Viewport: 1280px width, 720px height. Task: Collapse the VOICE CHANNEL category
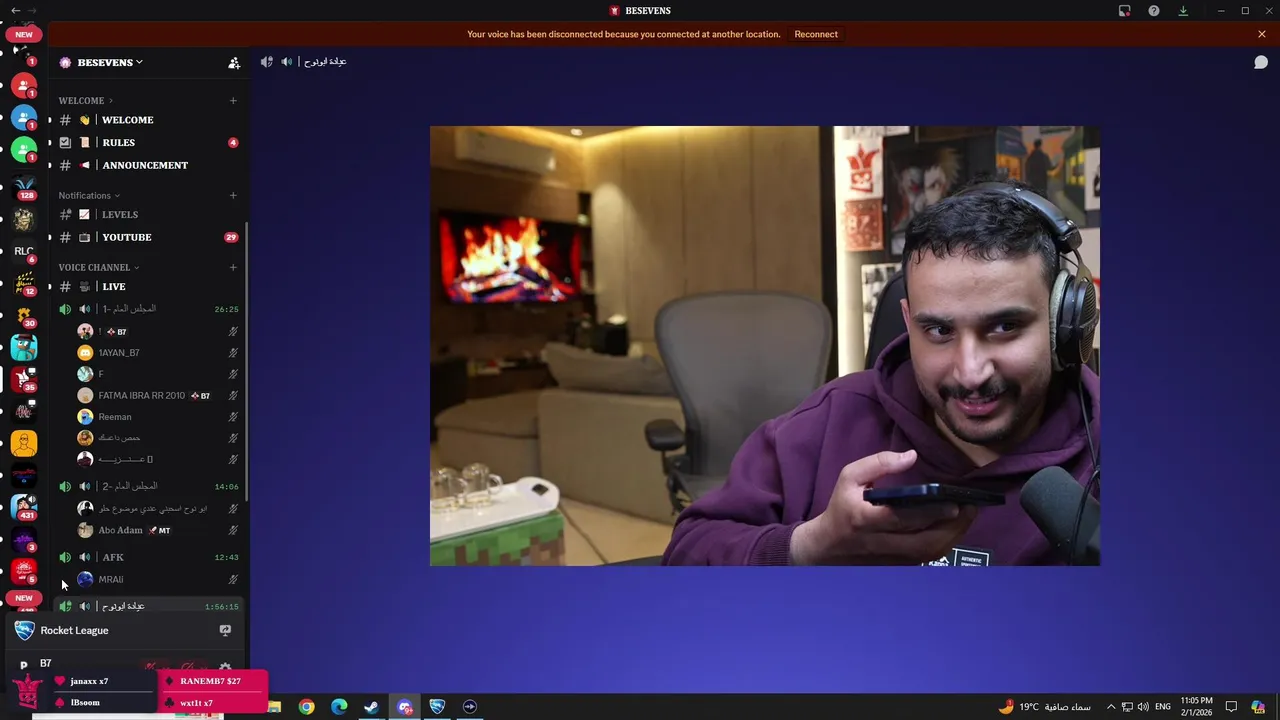(x=98, y=267)
